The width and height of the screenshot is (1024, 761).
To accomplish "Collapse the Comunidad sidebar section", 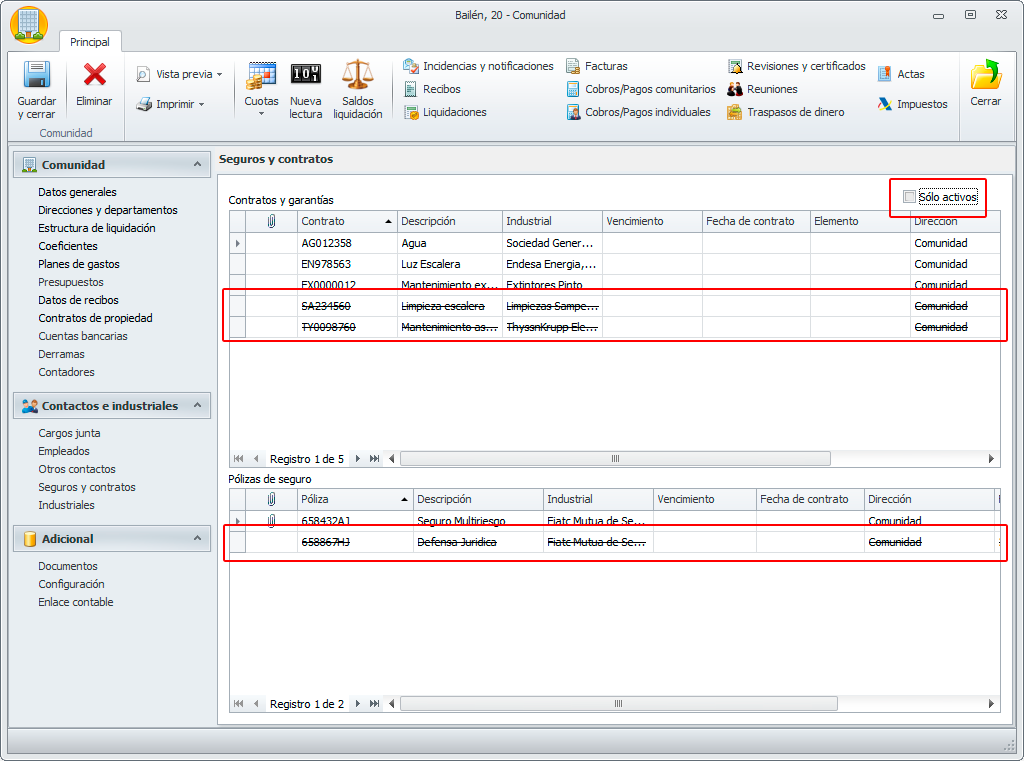I will [x=197, y=164].
